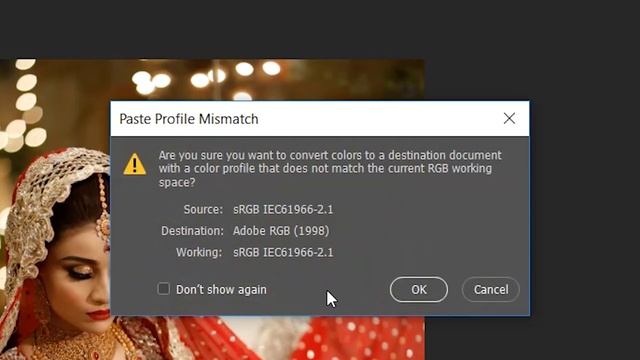
Task: Click the Paste Profile Mismatch title text
Action: (189, 119)
